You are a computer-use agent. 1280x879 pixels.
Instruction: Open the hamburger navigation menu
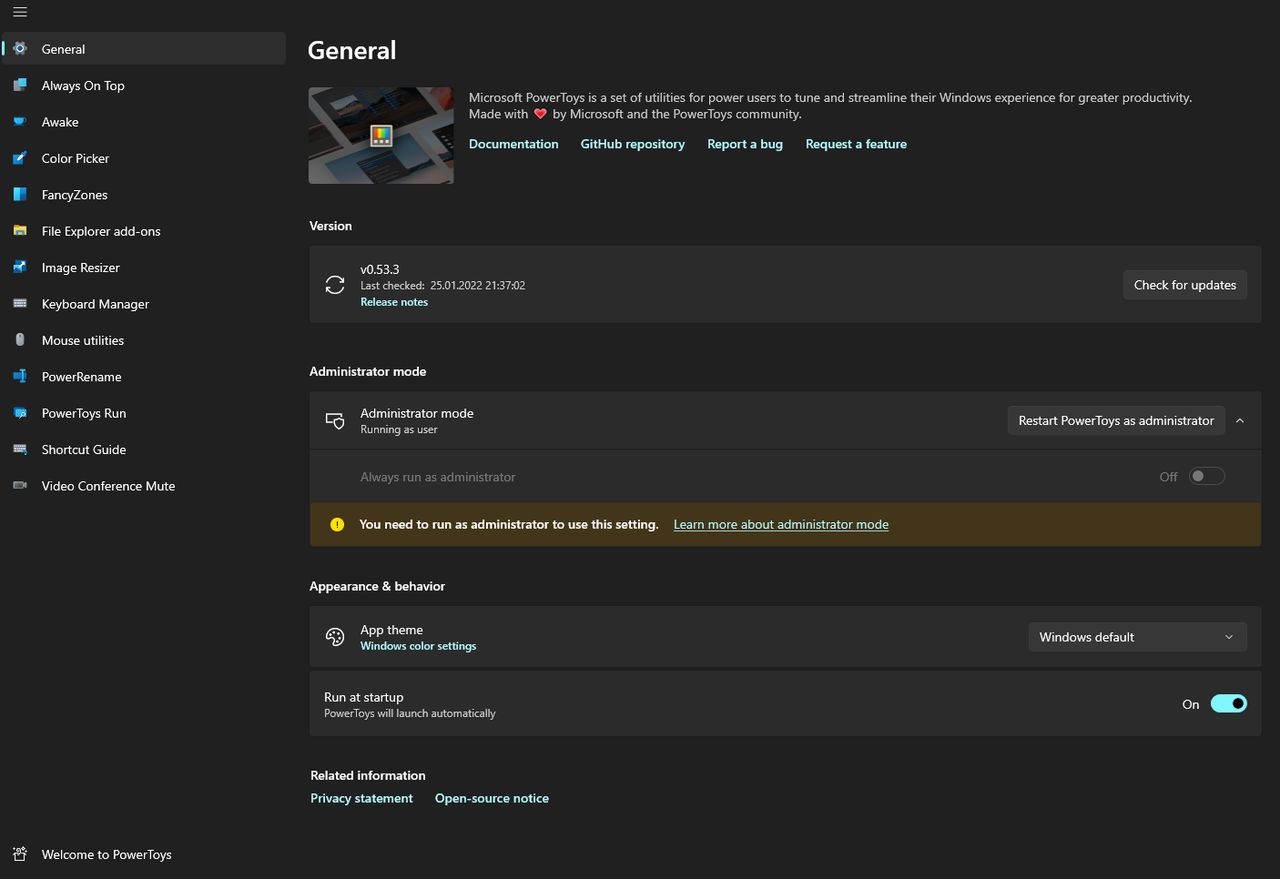(x=20, y=13)
